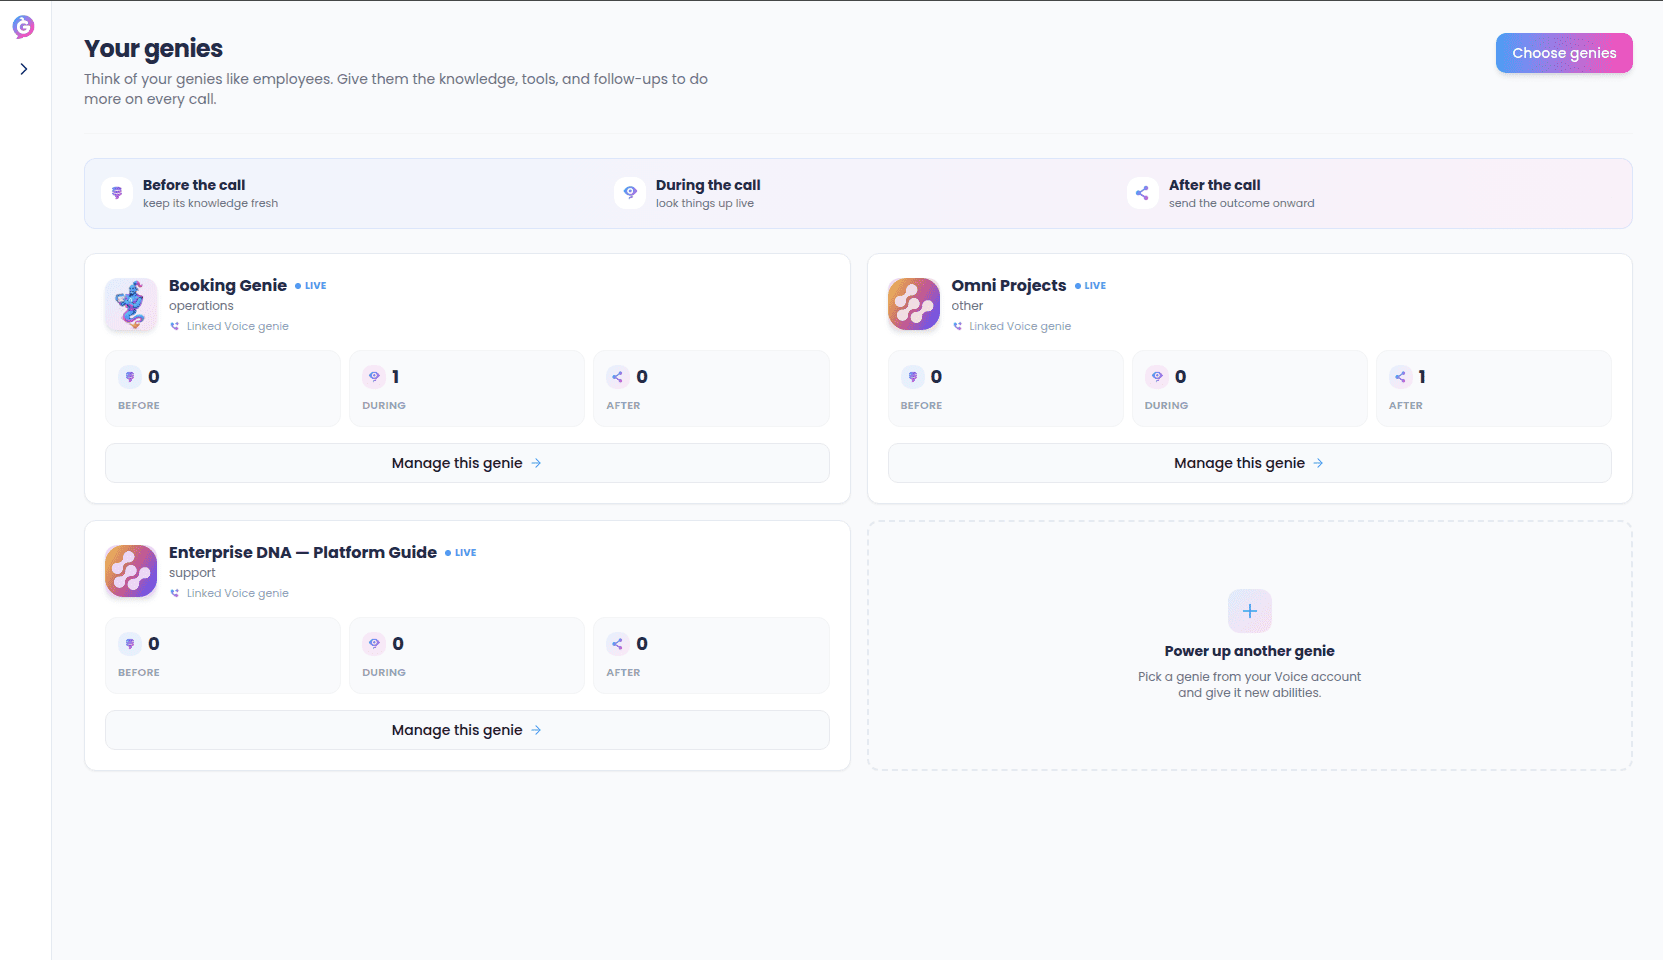Click Enterprise DNA's Linked Voice genie icon
This screenshot has width=1663, height=960.
point(175,593)
